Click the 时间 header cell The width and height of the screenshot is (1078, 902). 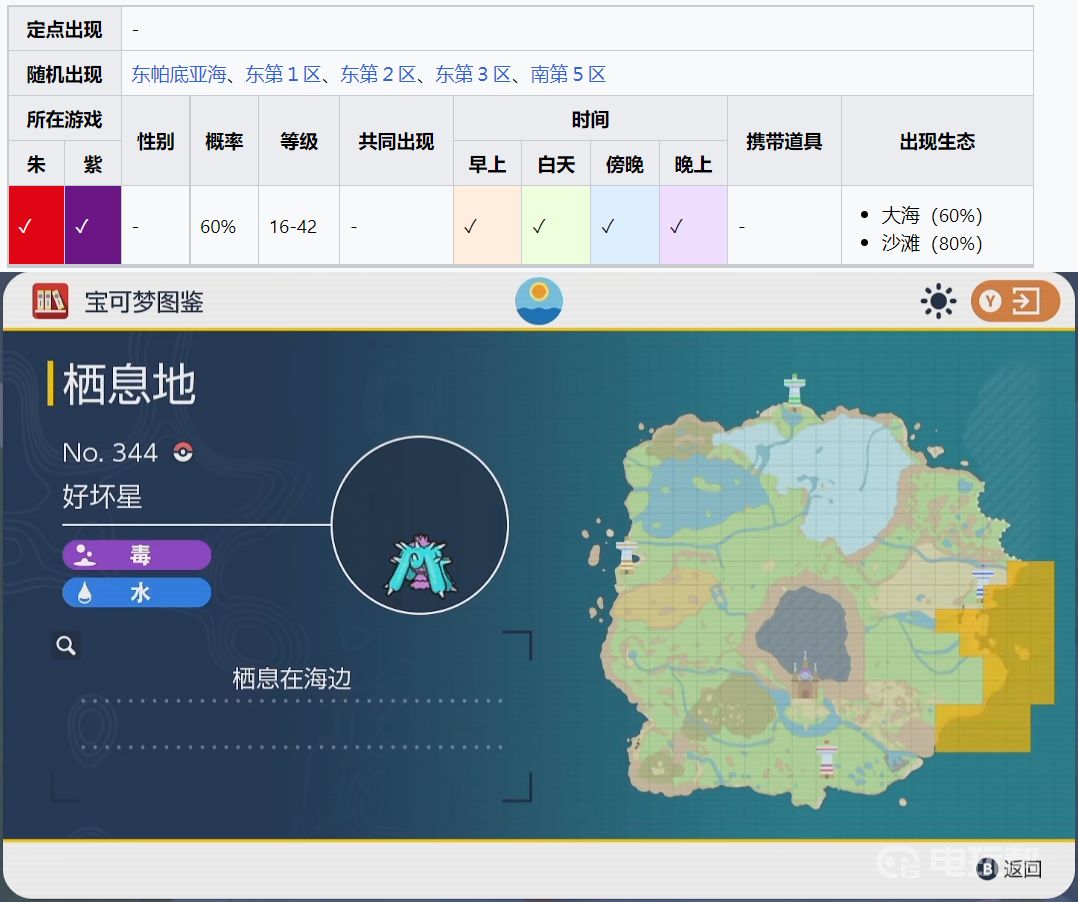point(591,119)
